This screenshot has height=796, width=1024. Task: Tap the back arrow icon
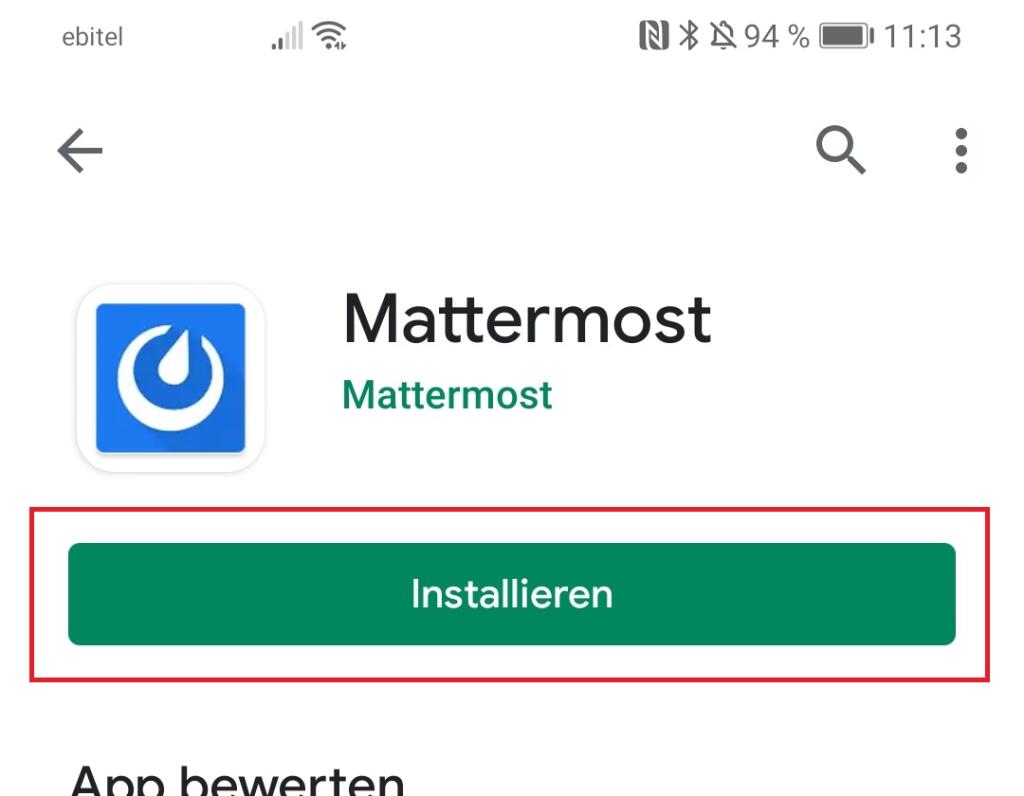(80, 151)
